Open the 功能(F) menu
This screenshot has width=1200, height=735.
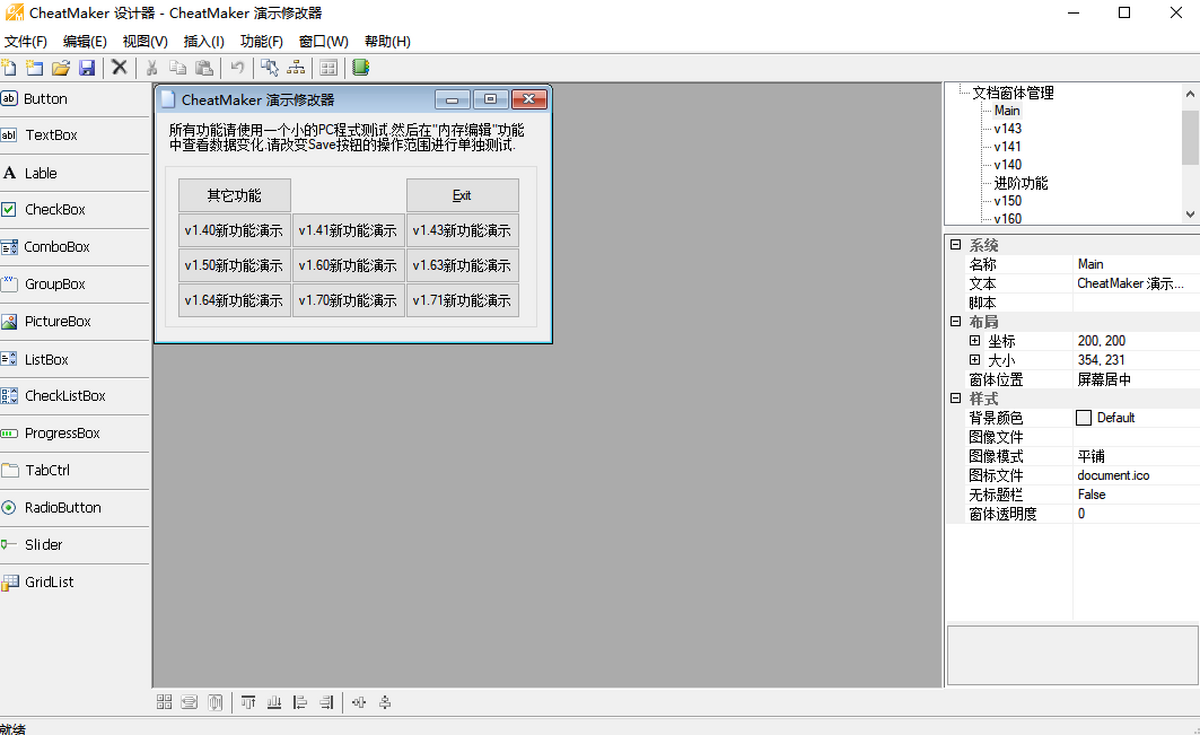pos(262,41)
